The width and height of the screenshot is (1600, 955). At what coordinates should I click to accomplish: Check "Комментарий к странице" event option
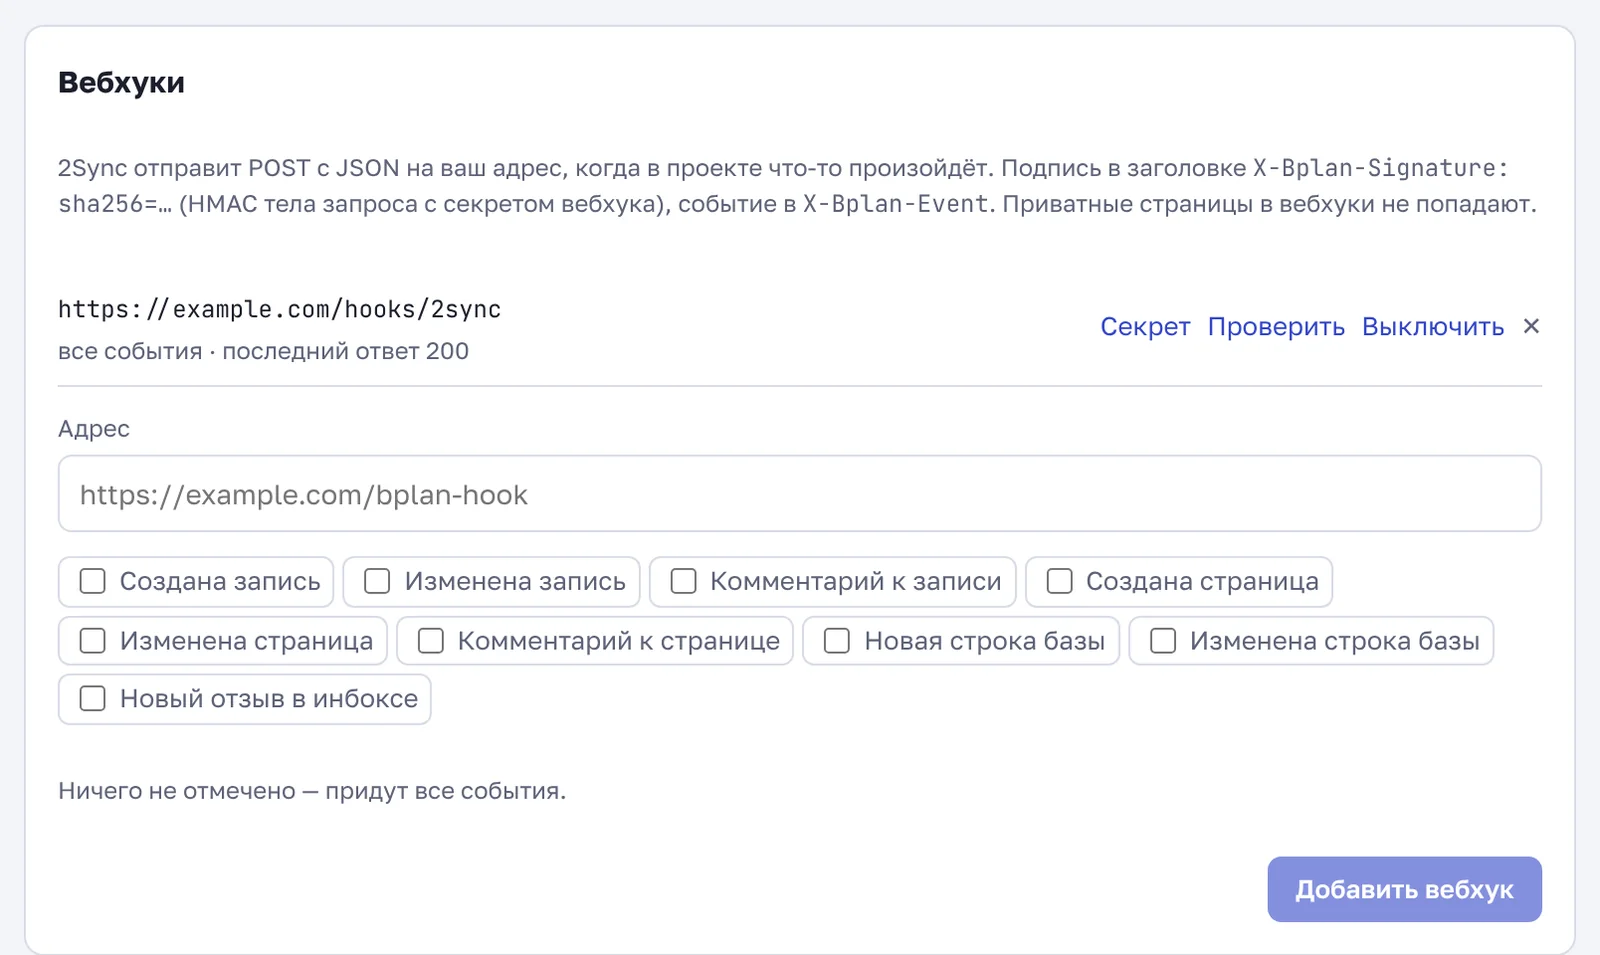coord(430,640)
